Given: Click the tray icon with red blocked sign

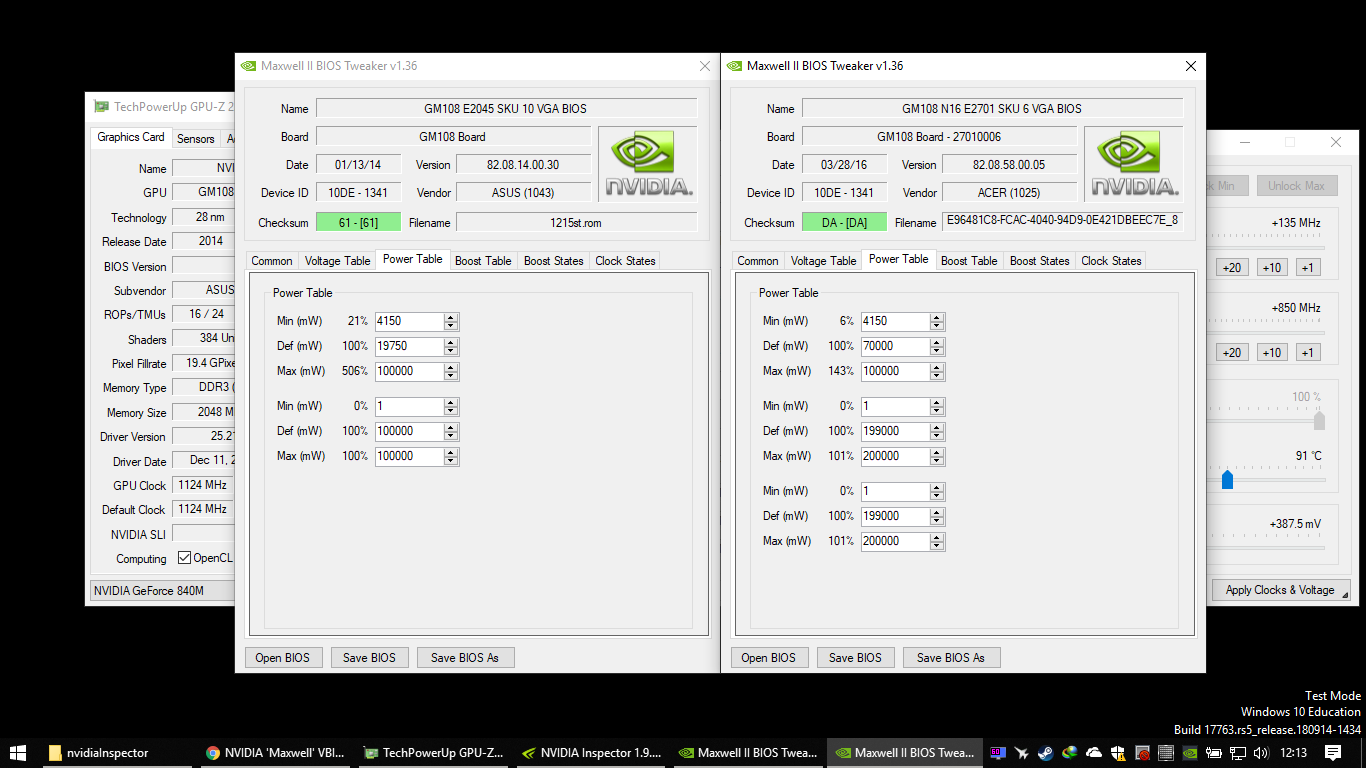Looking at the screenshot, I should (x=1142, y=753).
